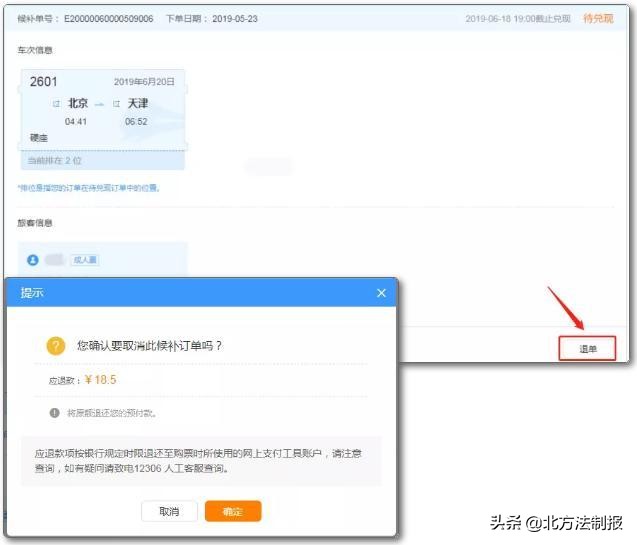Click the yellow question mark icon
The image size is (637, 545).
[x=56, y=346]
